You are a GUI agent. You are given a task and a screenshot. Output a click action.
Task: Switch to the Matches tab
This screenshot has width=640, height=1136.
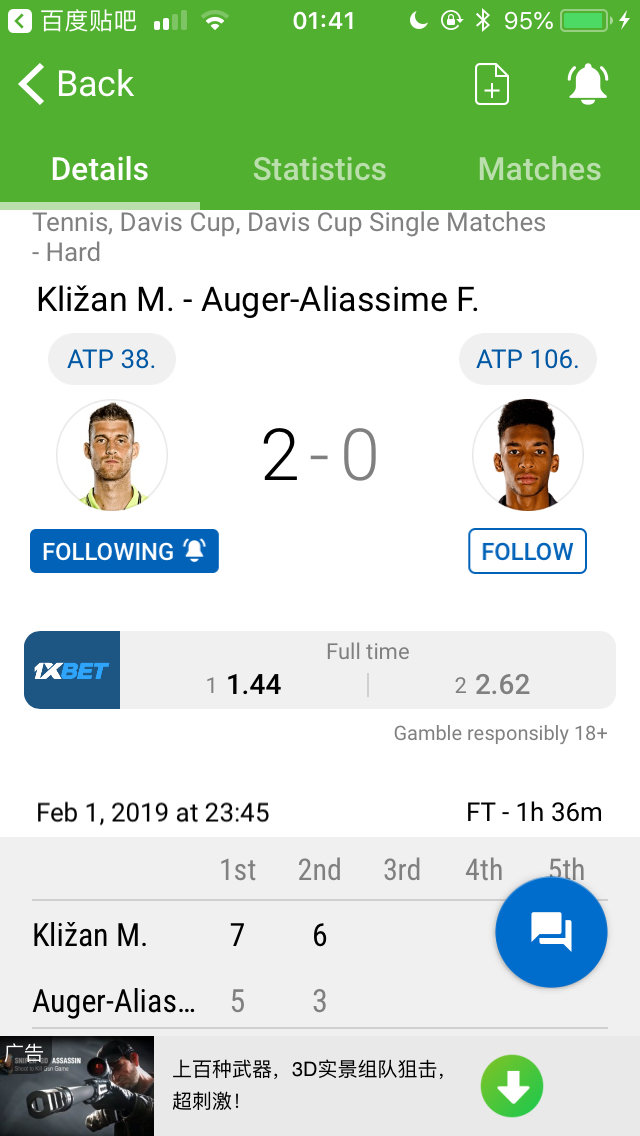tap(539, 169)
